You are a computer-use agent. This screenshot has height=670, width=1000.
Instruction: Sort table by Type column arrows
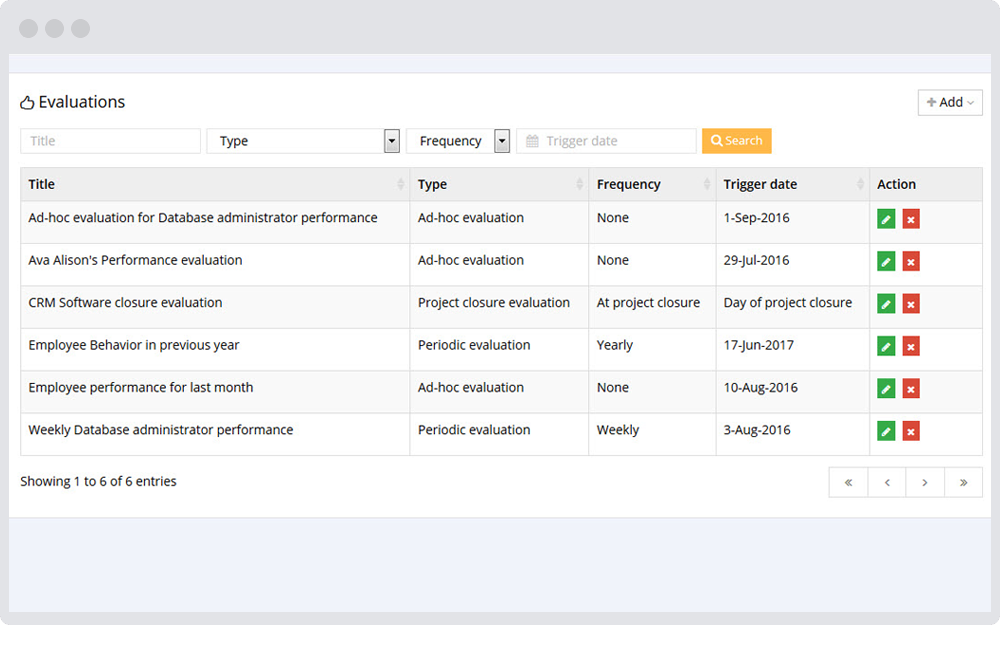[x=579, y=184]
